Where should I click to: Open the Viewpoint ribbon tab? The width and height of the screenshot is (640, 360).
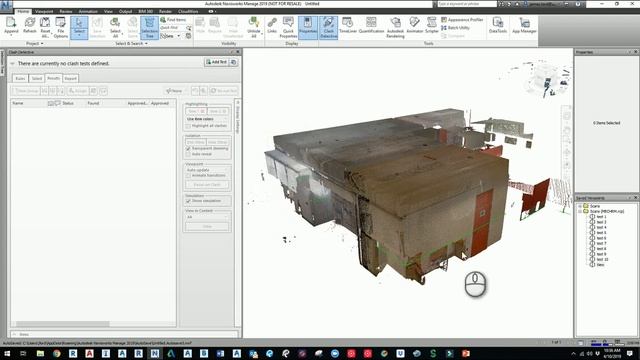[44, 11]
